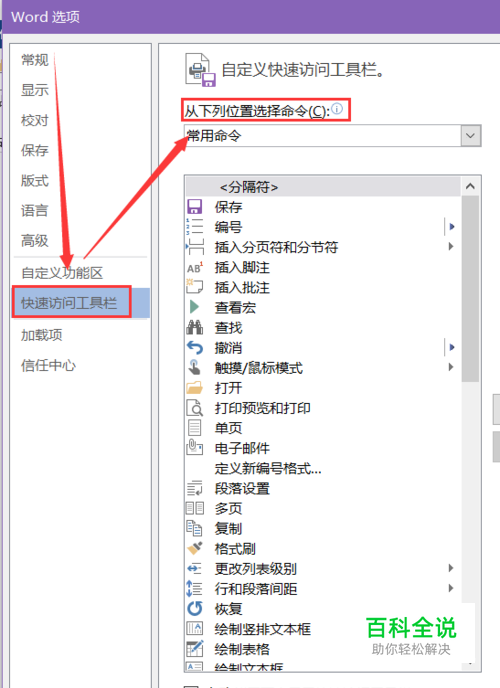This screenshot has width=500, height=688.
Task: Click the multiple pages icon beside 多页
Action: click(x=195, y=508)
